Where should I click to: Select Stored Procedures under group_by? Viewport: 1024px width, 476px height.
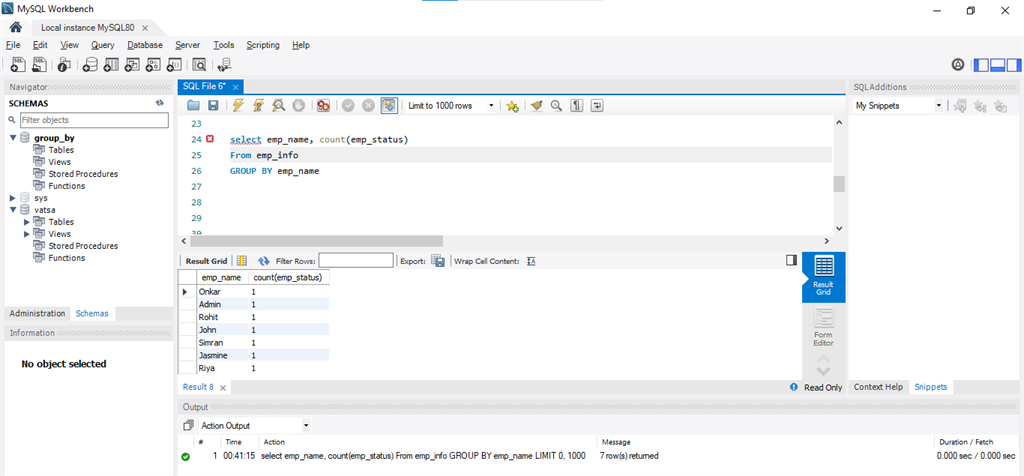click(83, 174)
